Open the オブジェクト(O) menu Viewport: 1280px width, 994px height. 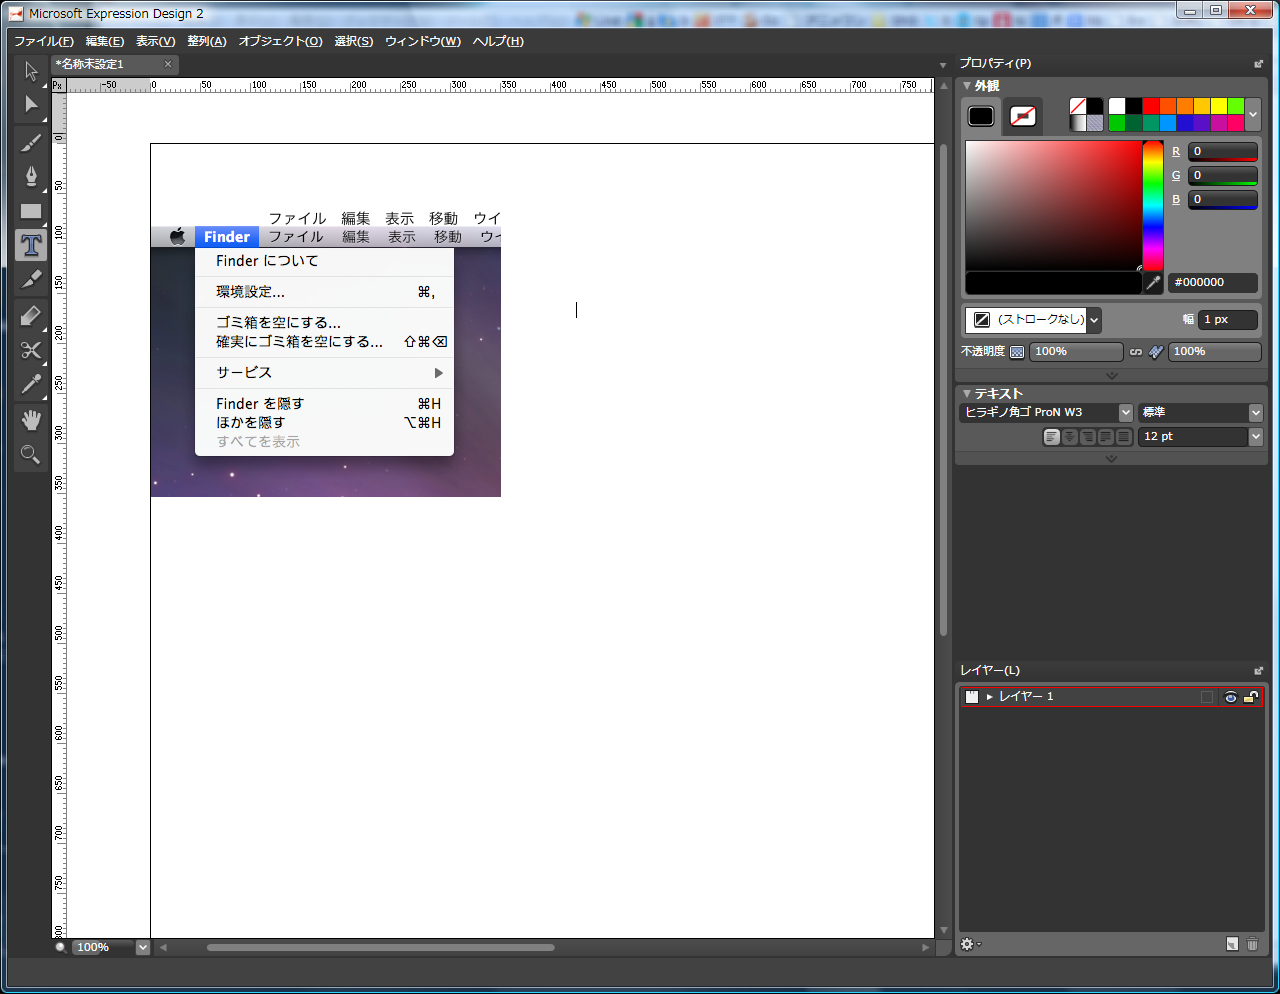point(281,41)
